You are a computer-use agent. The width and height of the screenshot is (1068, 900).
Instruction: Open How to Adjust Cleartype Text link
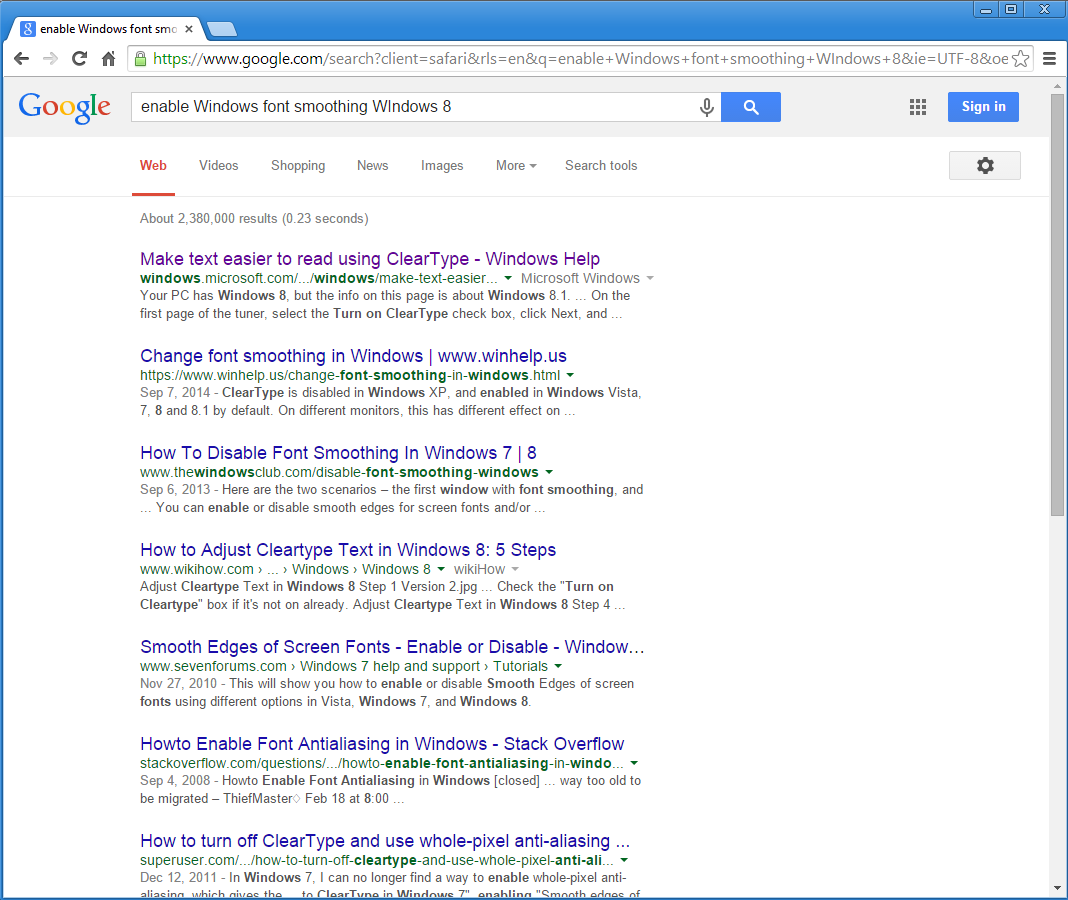click(x=348, y=550)
